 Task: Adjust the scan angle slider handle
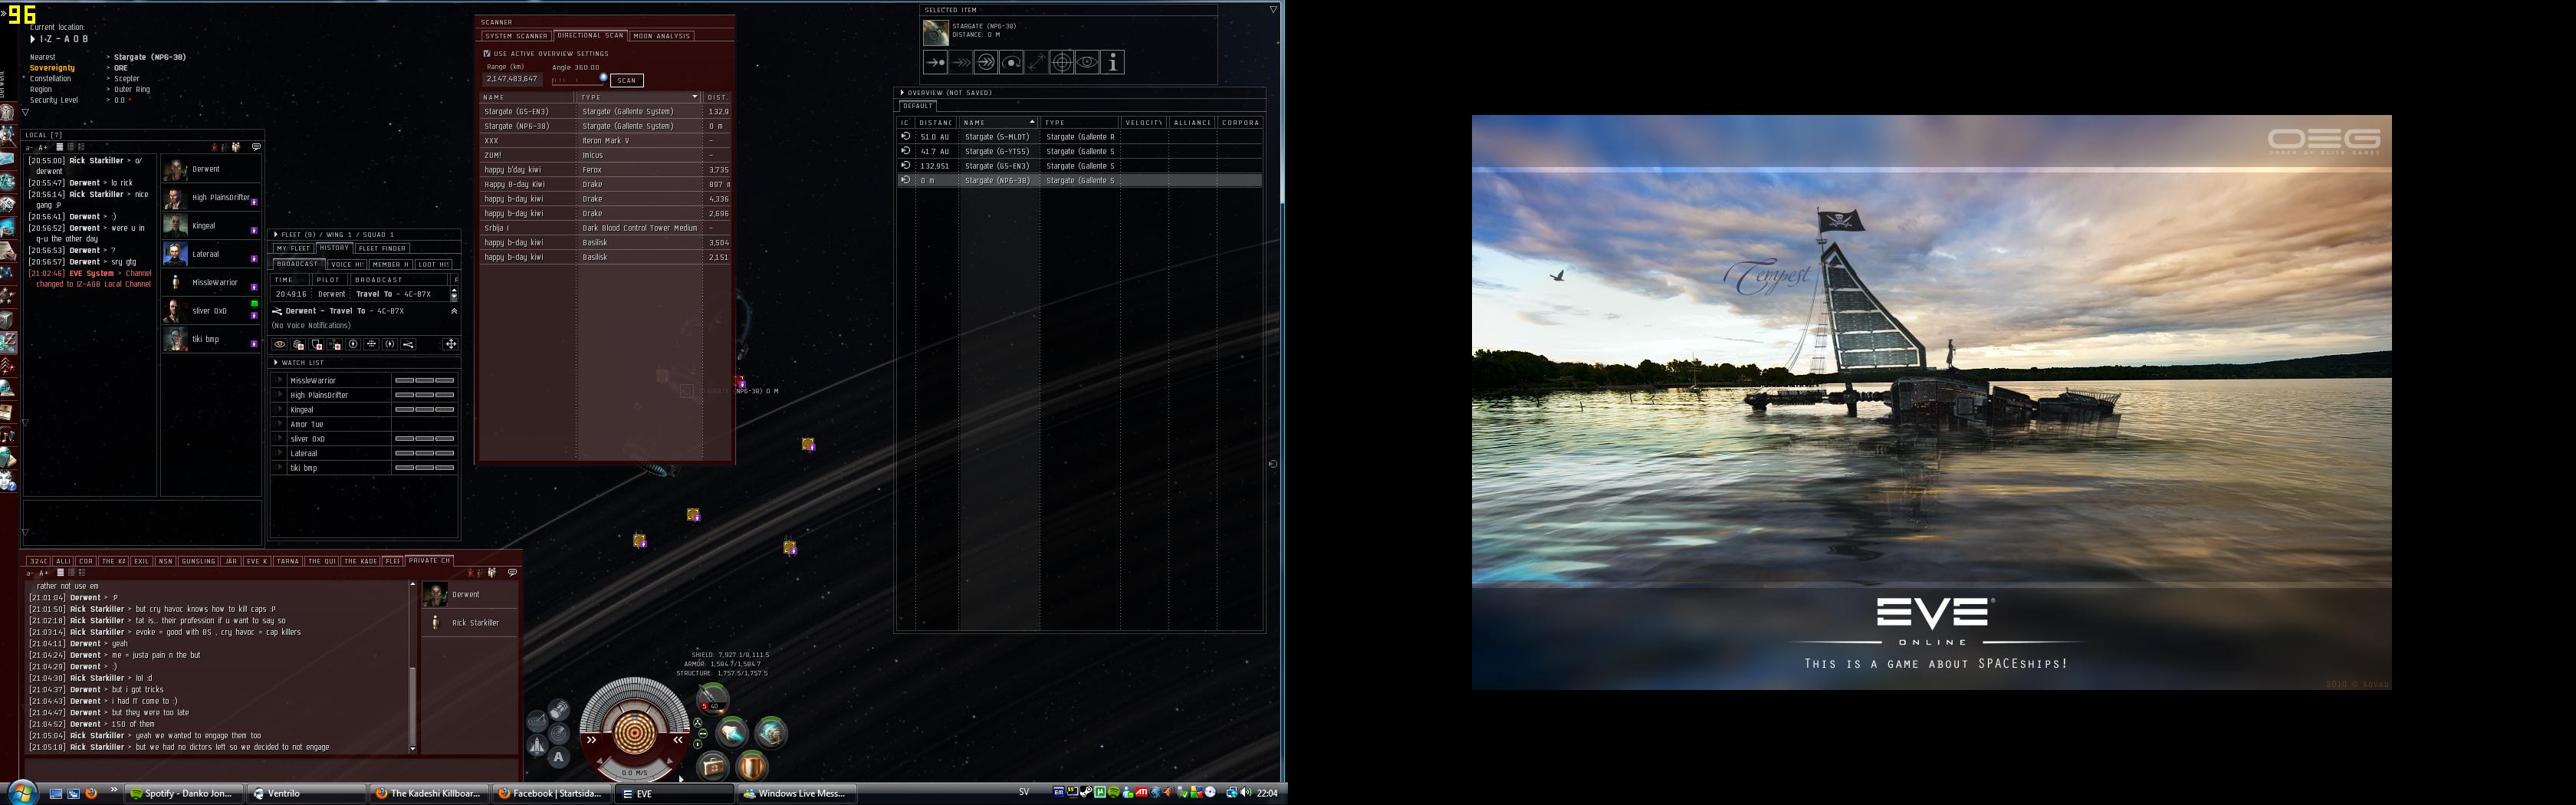point(603,77)
